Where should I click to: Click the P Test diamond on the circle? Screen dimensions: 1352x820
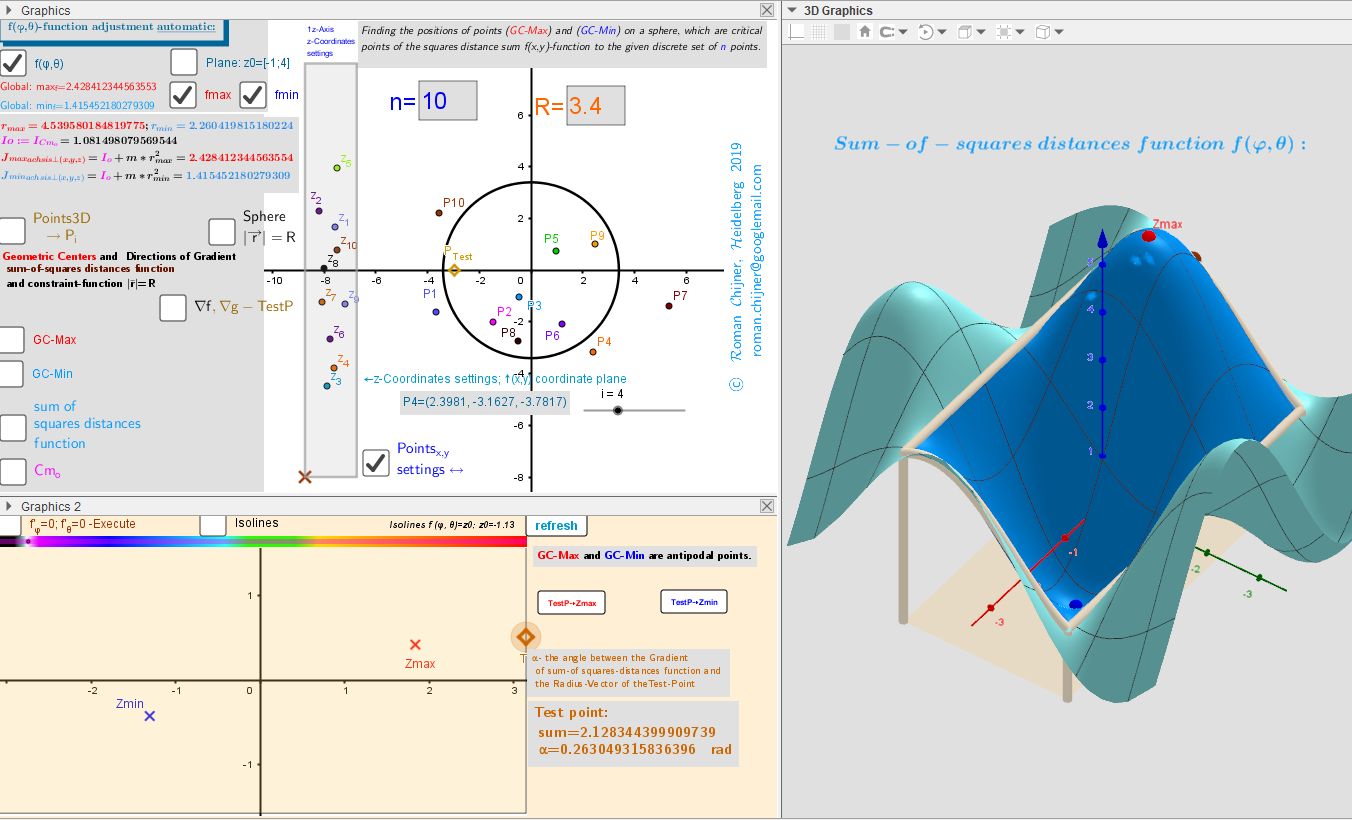(454, 270)
